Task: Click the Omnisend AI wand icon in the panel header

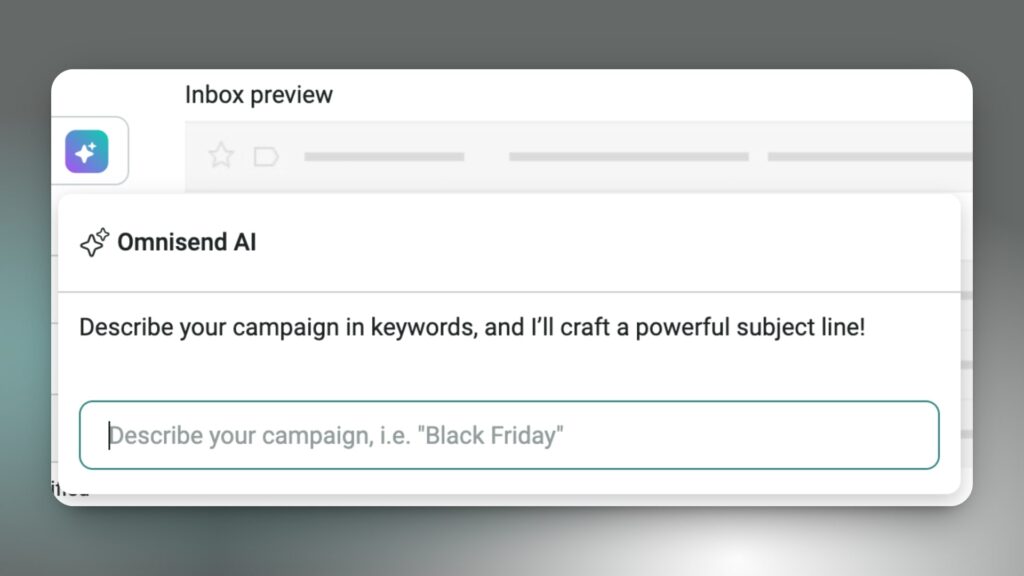Action: [94, 241]
